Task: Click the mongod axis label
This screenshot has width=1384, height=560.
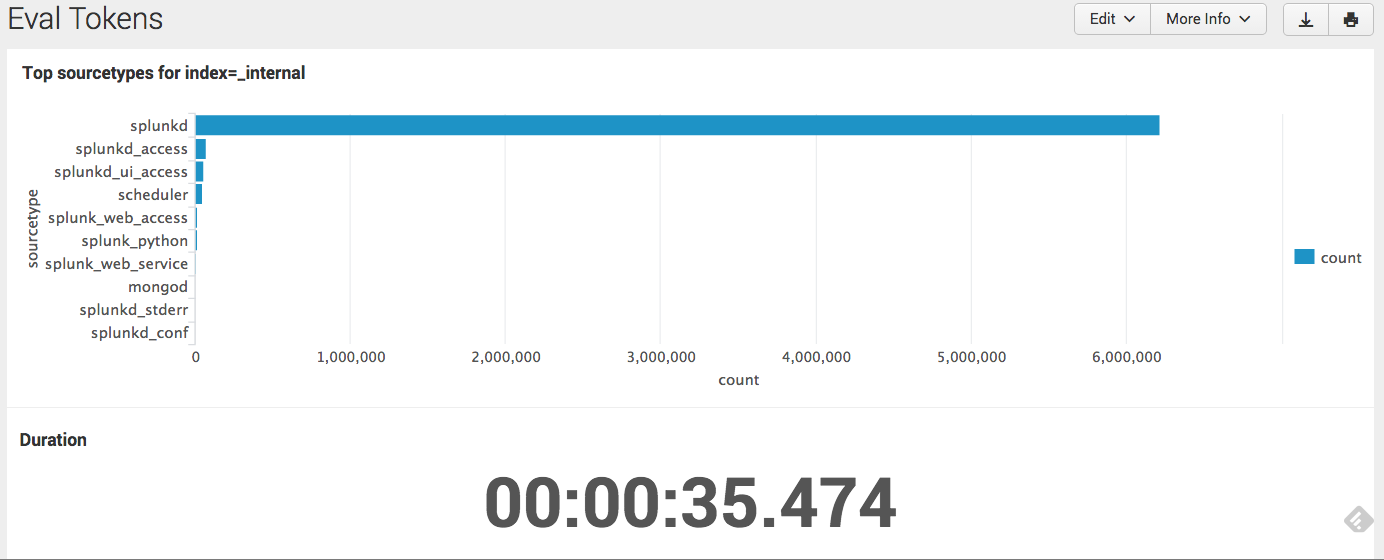Action: tap(158, 286)
